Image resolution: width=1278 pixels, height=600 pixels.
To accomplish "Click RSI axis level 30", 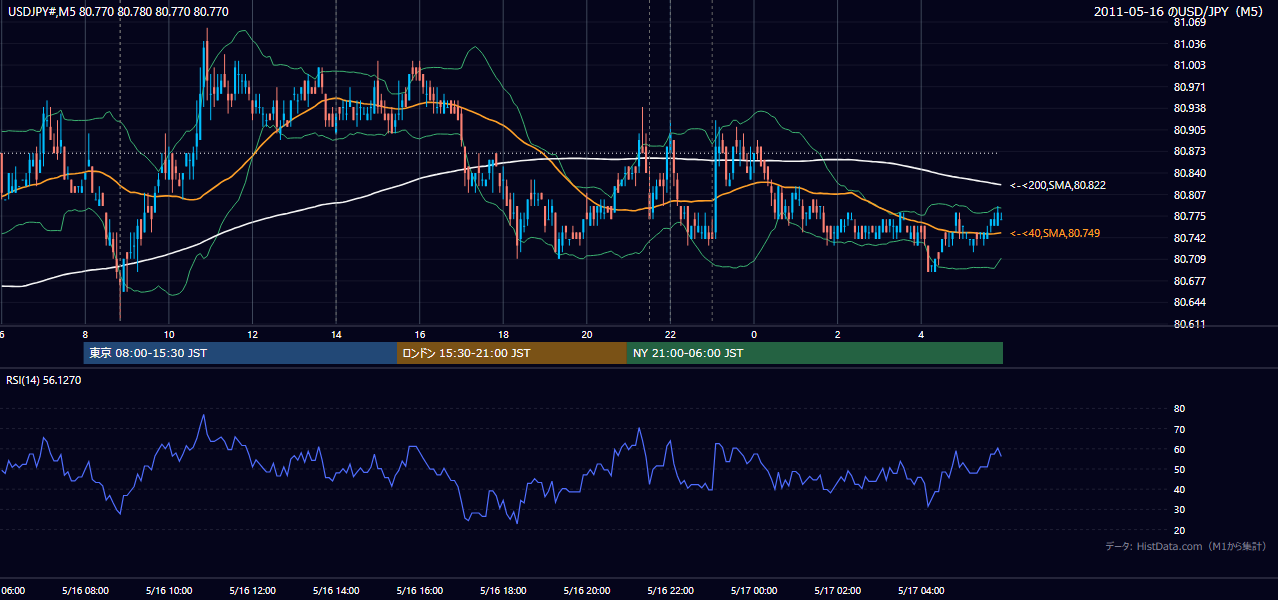I will click(1180, 510).
